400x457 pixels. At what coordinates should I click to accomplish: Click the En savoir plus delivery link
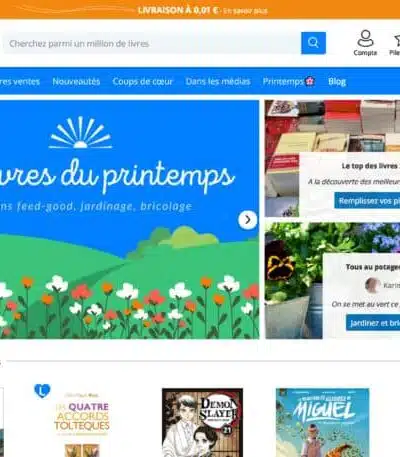[x=245, y=11]
